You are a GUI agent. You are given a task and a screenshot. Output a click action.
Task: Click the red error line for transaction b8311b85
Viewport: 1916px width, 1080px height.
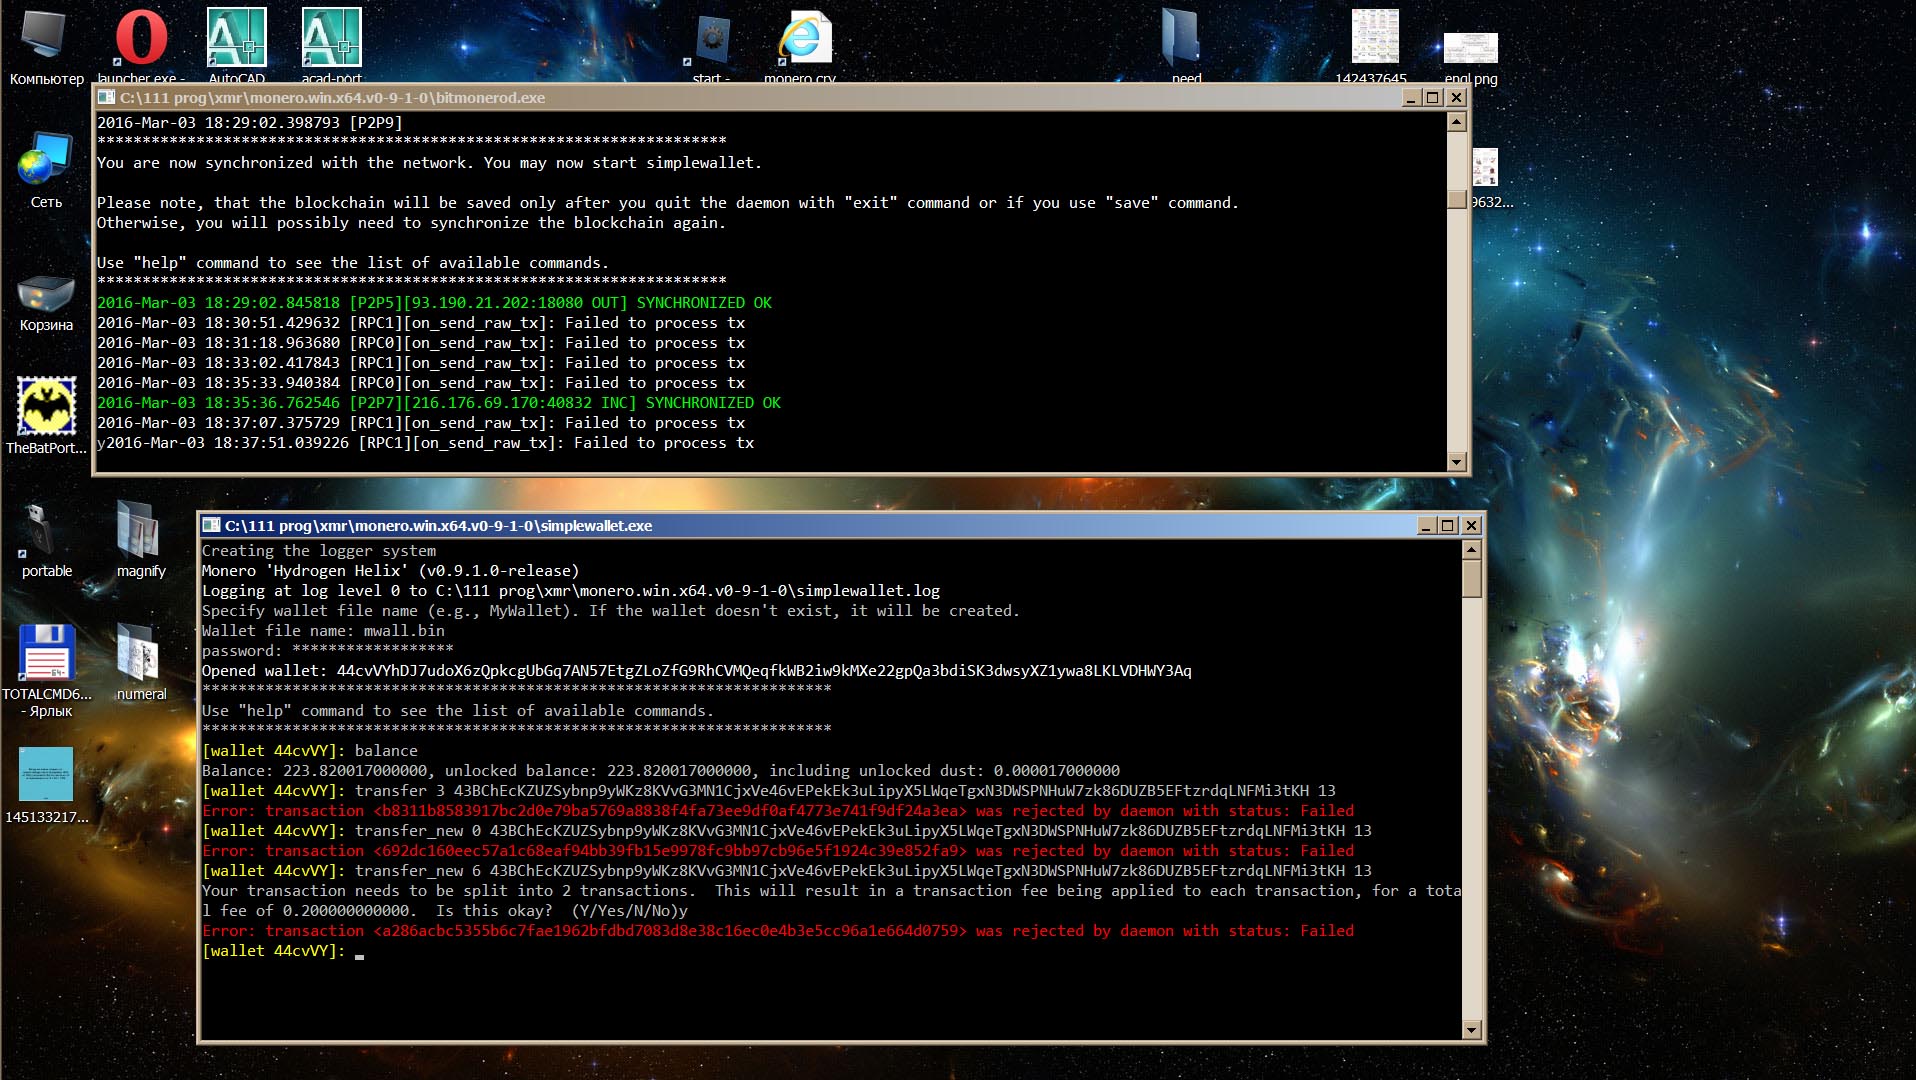(778, 811)
